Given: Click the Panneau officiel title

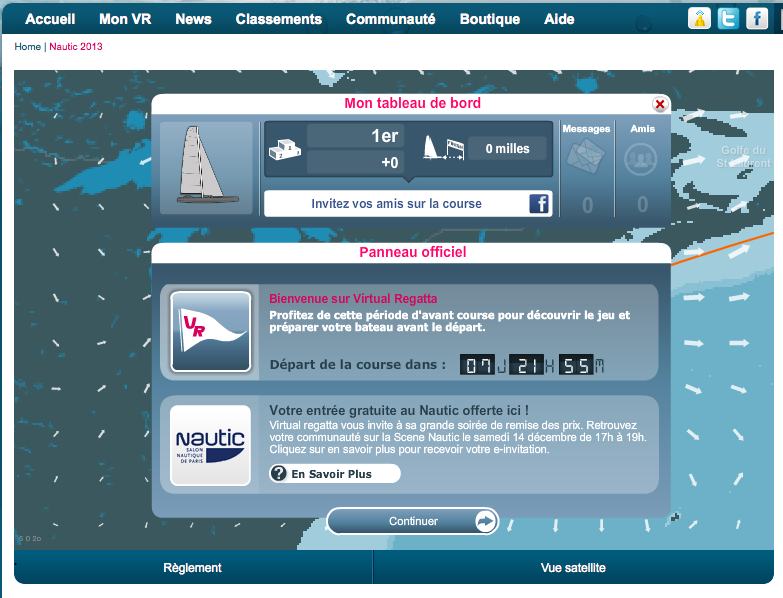Looking at the screenshot, I should 412,252.
